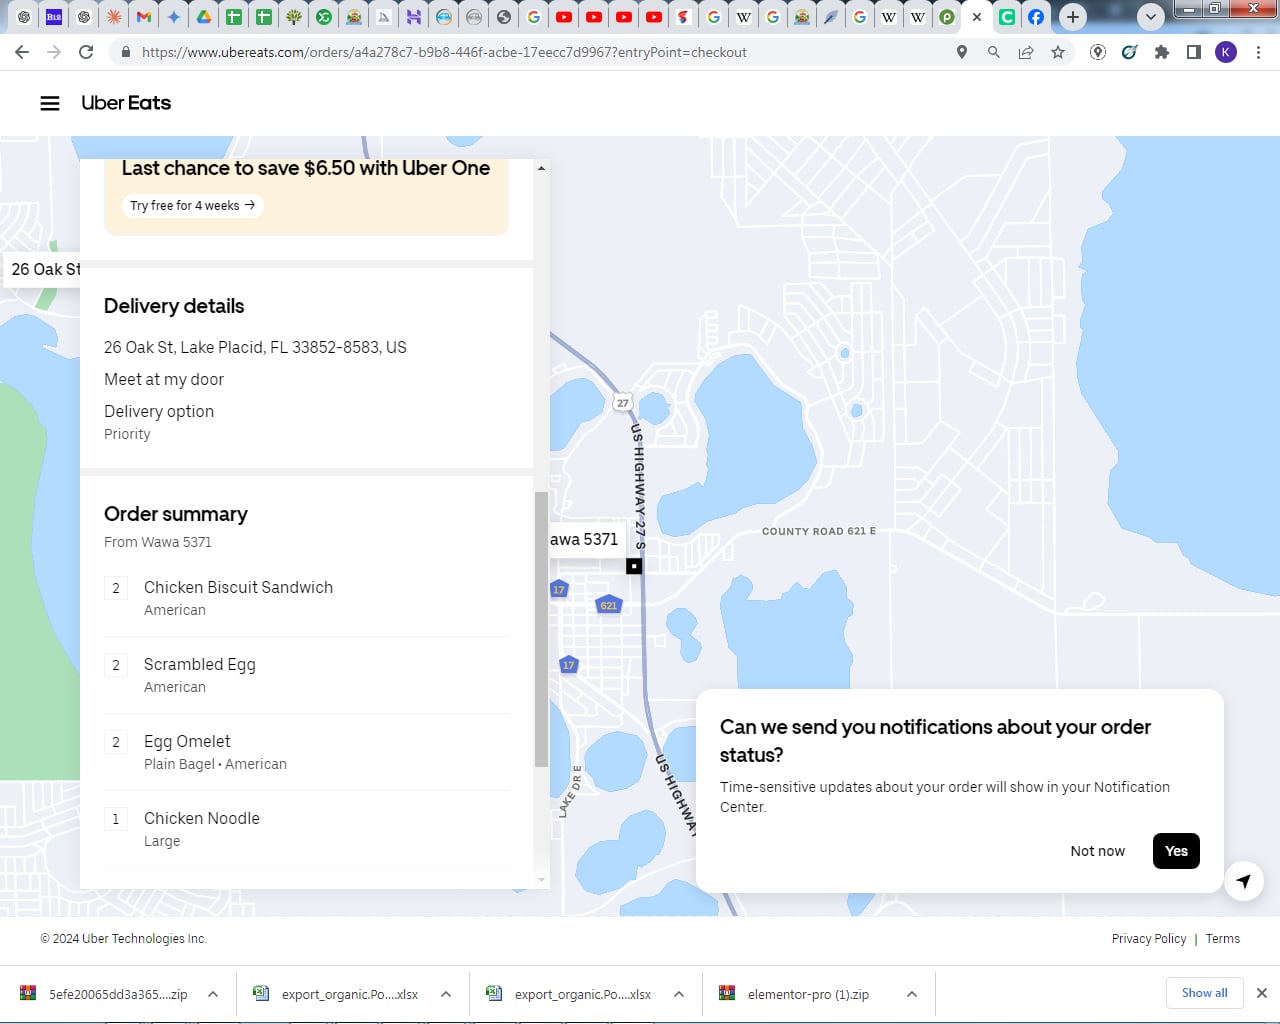
Task: Decline notifications with Not now
Action: point(1097,851)
